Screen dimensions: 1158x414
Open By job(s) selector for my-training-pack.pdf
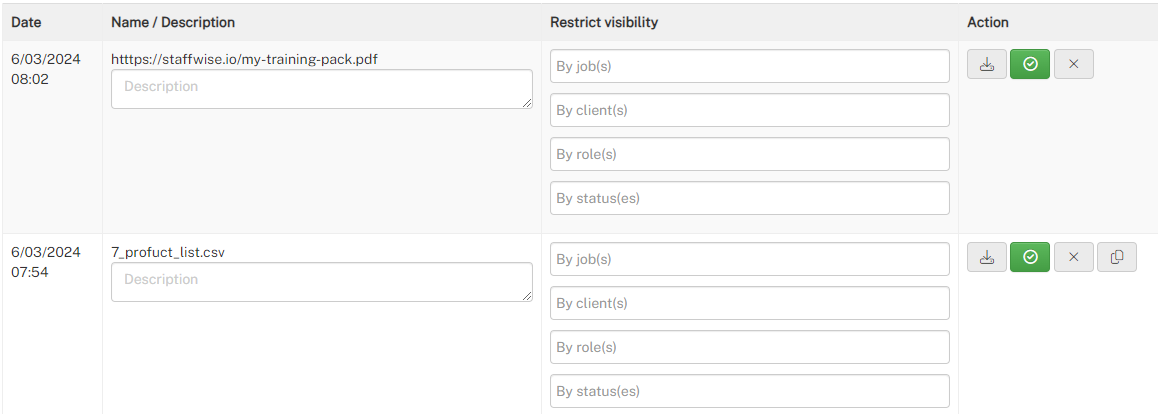coord(750,66)
